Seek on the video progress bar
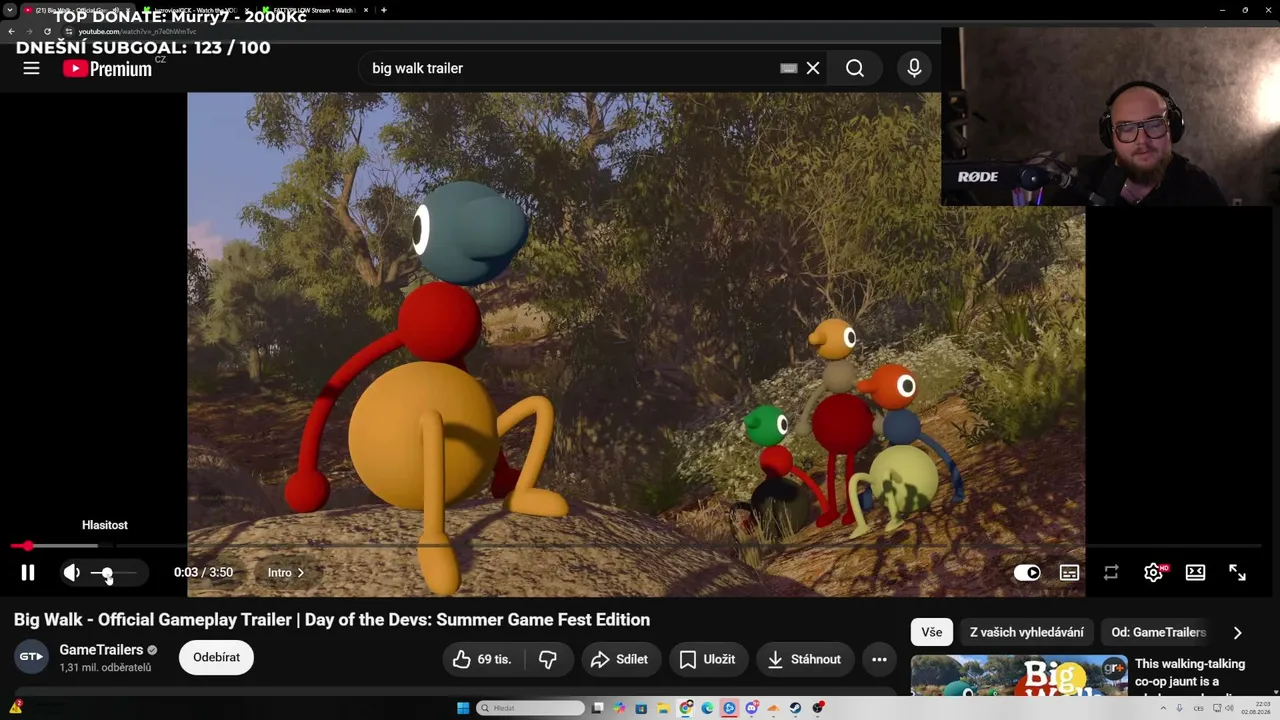Screen dimensions: 1280x720 [x=636, y=546]
